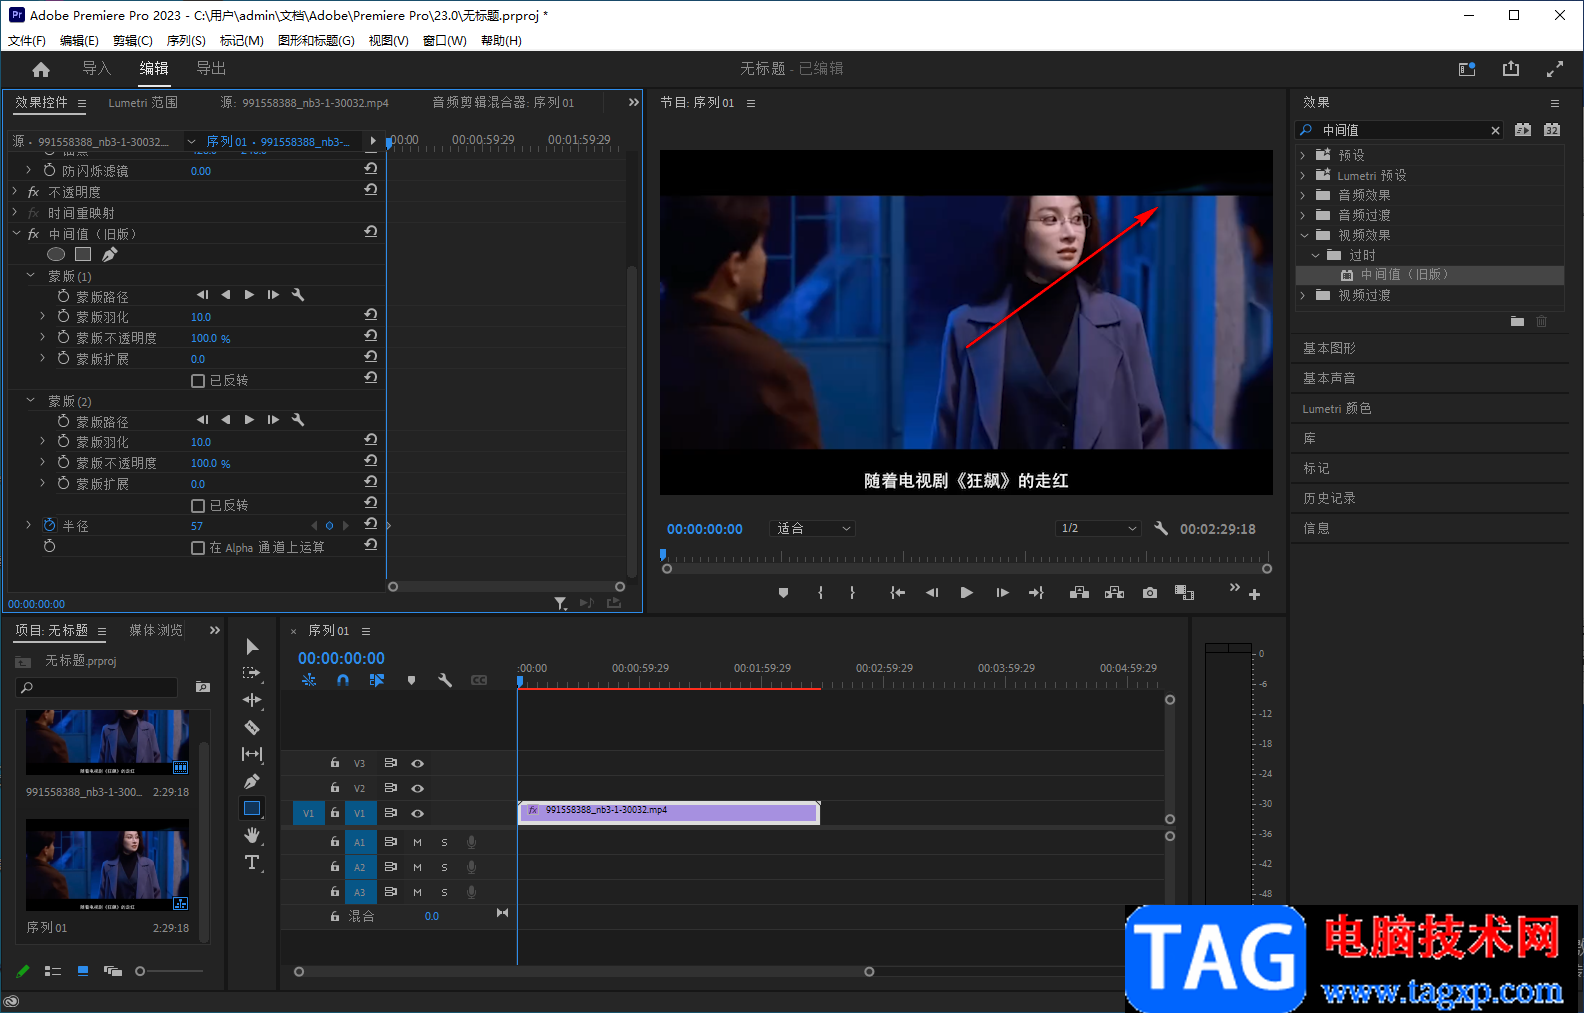The width and height of the screenshot is (1584, 1013).
Task: Switch to the 导出 workspace tab
Action: coord(211,68)
